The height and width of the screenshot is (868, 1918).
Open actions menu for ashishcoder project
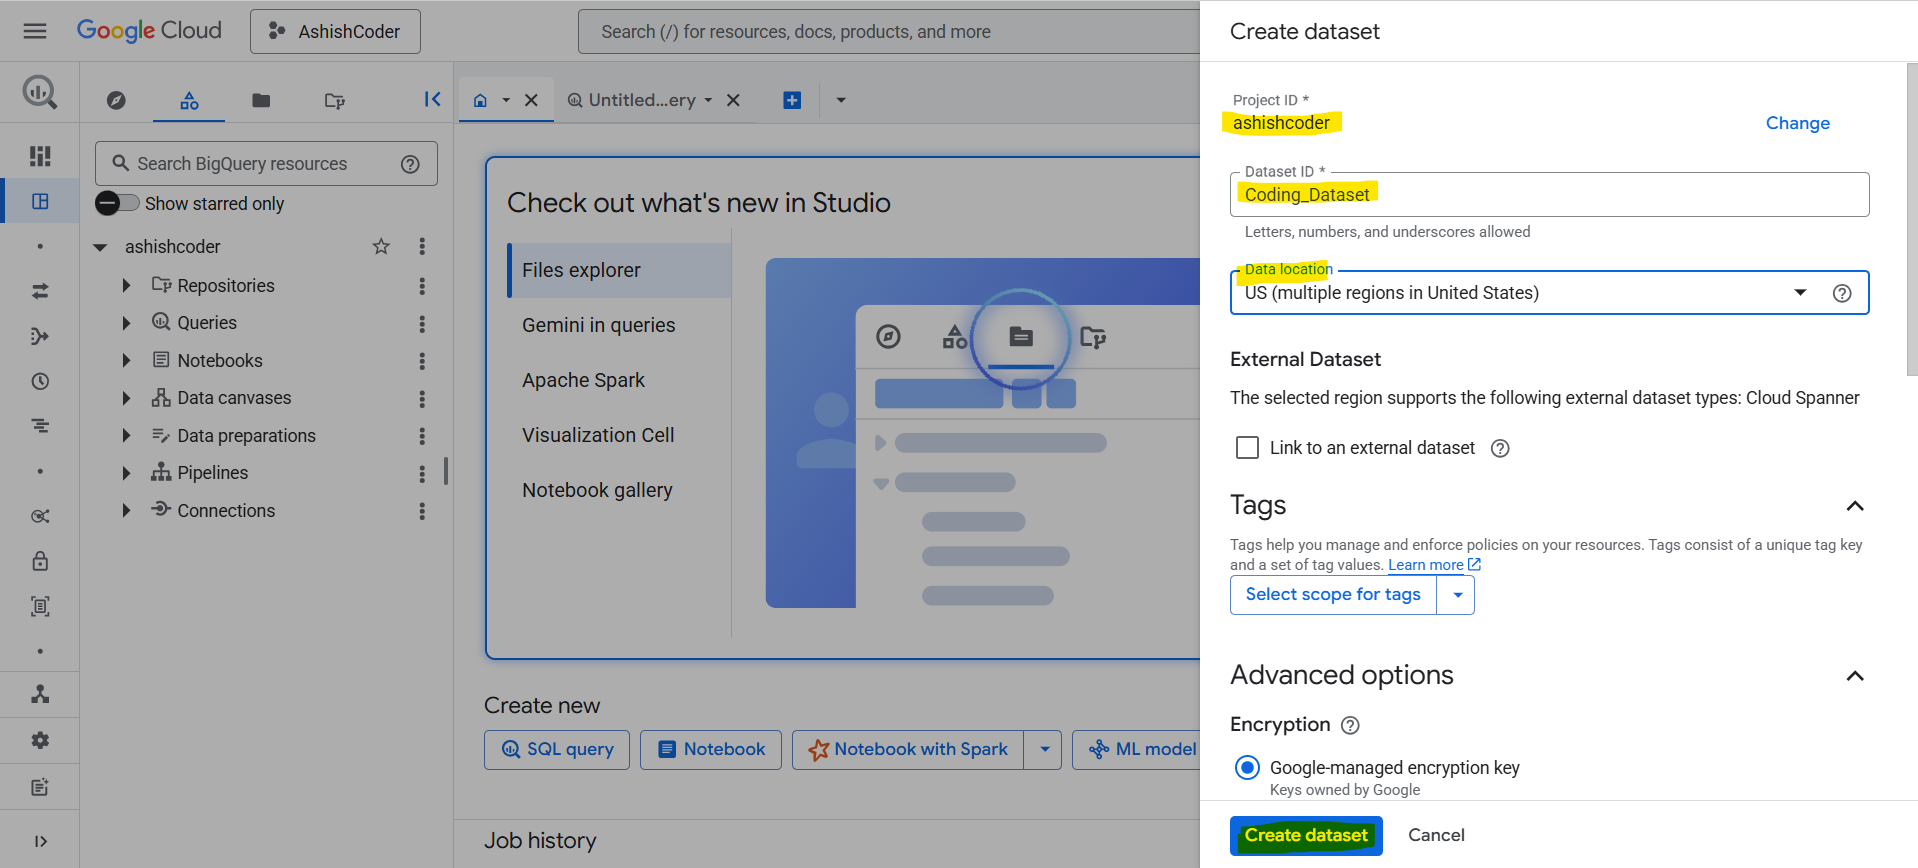click(422, 246)
